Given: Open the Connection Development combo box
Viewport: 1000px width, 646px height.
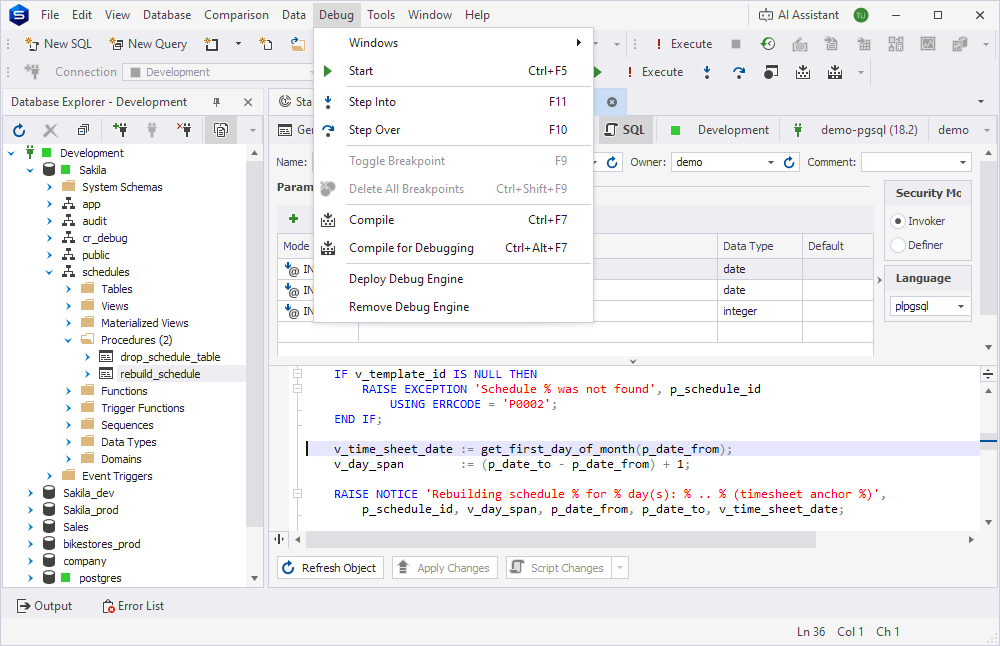Looking at the screenshot, I should click(x=218, y=72).
